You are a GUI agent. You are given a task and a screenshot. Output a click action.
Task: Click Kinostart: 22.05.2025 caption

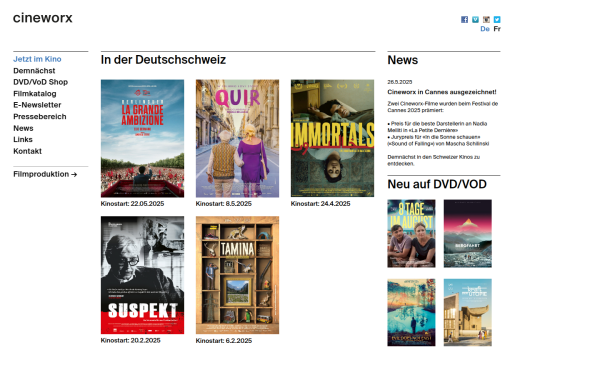coord(132,204)
